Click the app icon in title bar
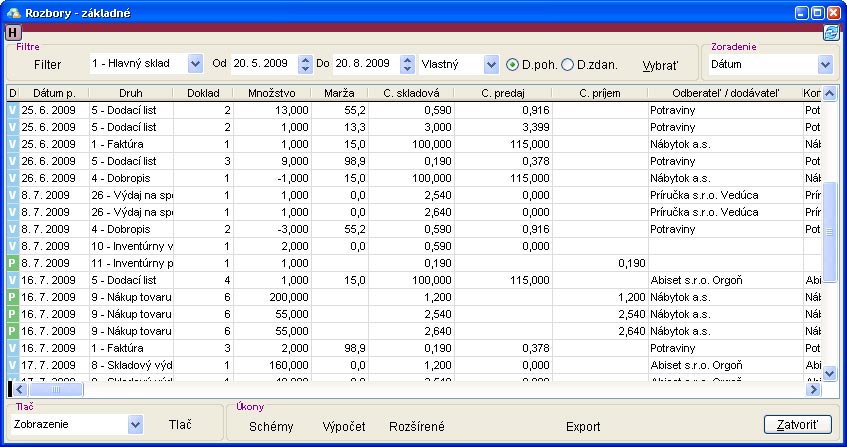This screenshot has width=847, height=447. click(12, 12)
